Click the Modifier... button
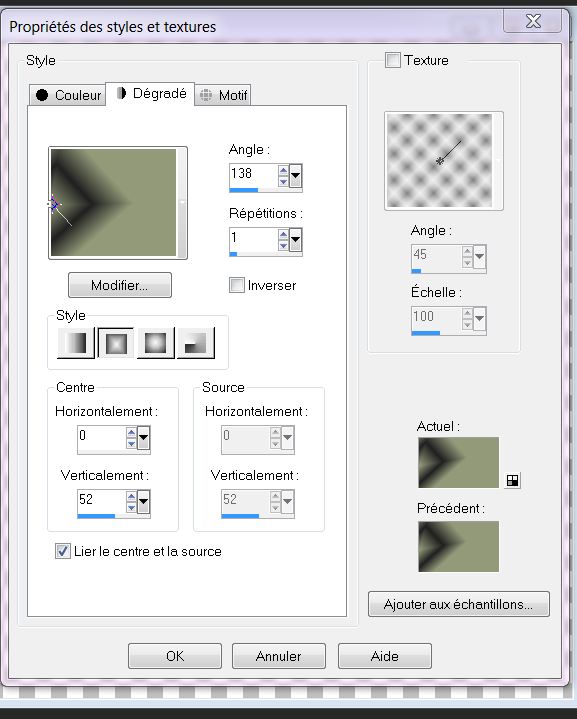The height and width of the screenshot is (719, 577). pyautogui.click(x=120, y=285)
